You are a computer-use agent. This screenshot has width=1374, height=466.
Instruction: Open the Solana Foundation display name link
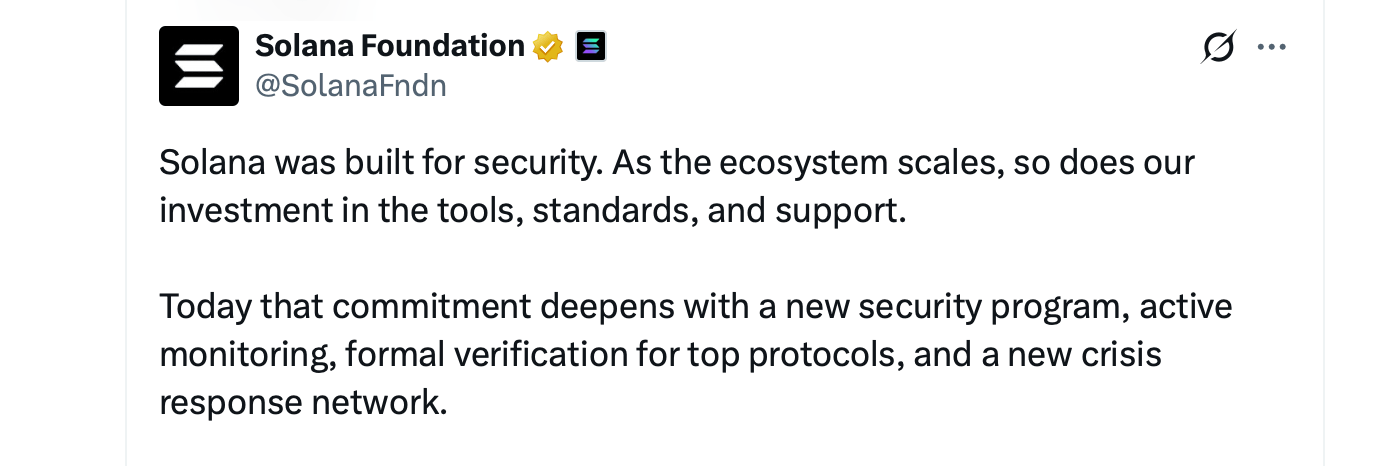click(x=390, y=46)
